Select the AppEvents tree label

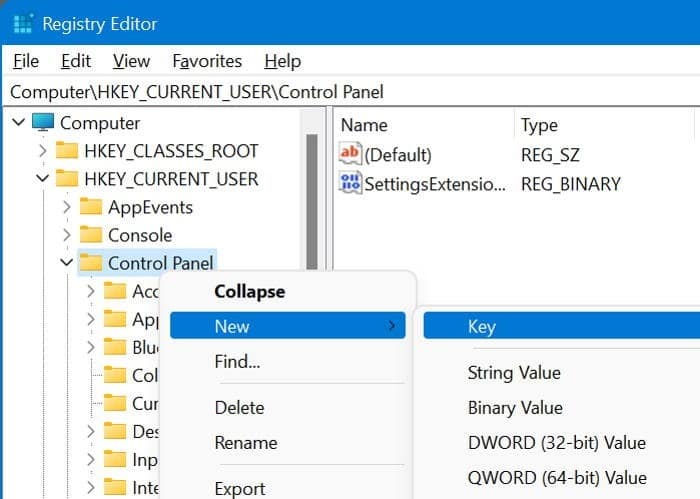click(x=150, y=207)
